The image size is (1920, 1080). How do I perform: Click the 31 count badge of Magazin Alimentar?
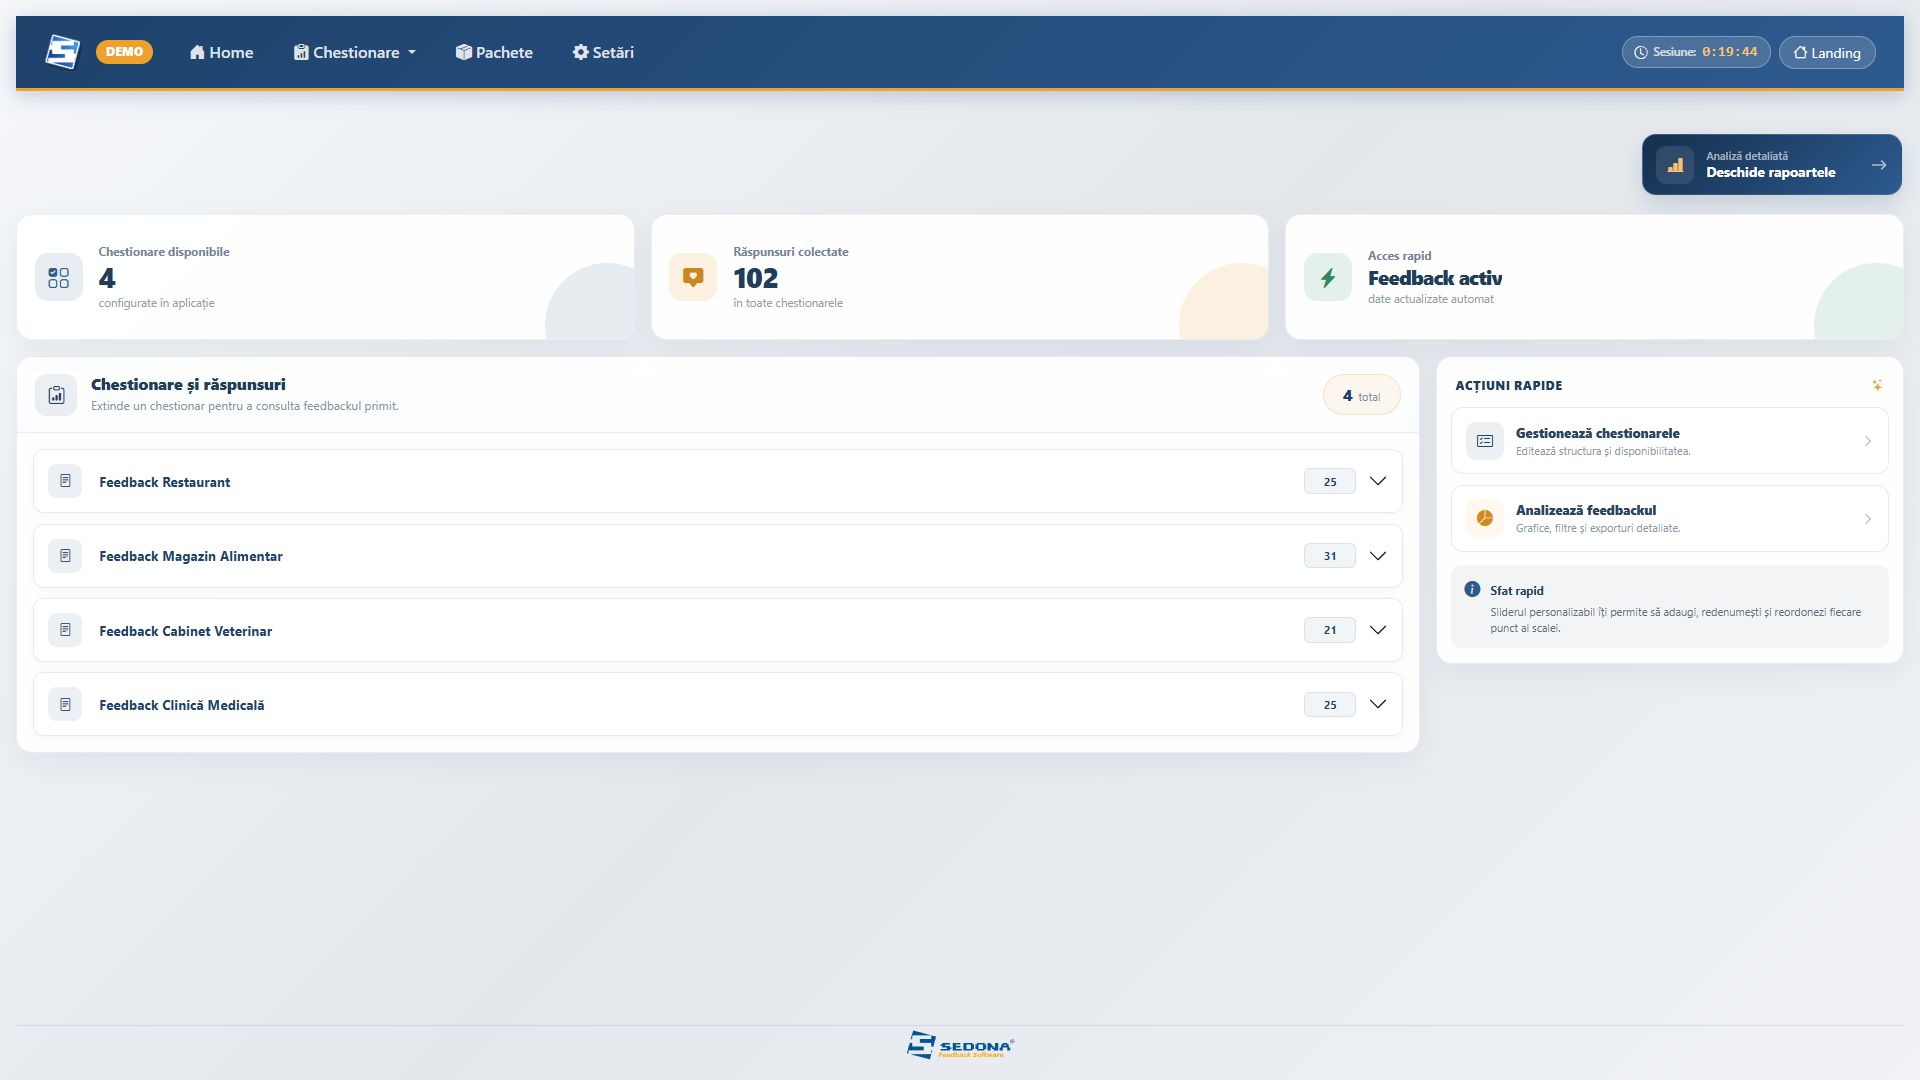[x=1329, y=556]
